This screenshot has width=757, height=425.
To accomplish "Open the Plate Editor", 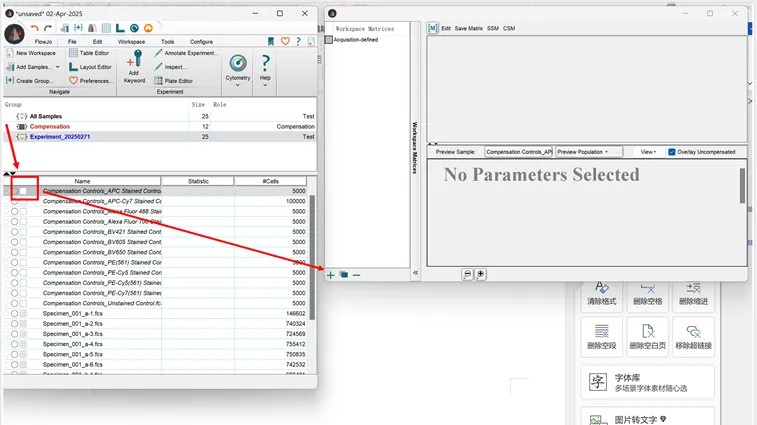I will tap(177, 81).
